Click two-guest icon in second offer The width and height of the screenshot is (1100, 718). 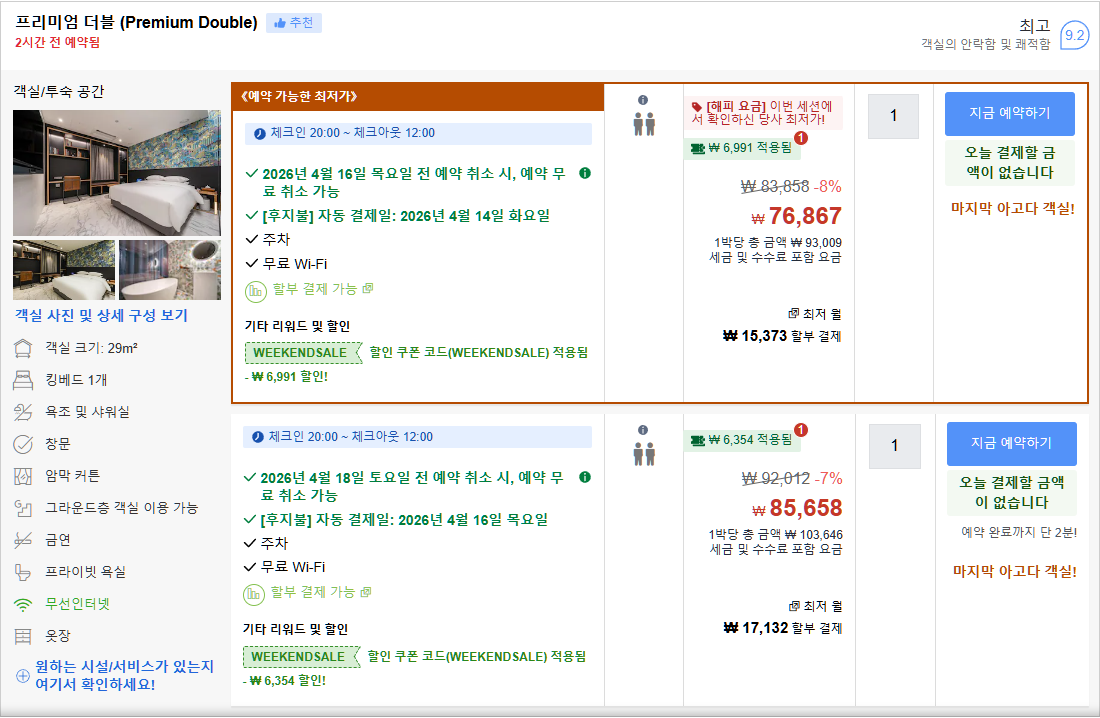tap(644, 454)
